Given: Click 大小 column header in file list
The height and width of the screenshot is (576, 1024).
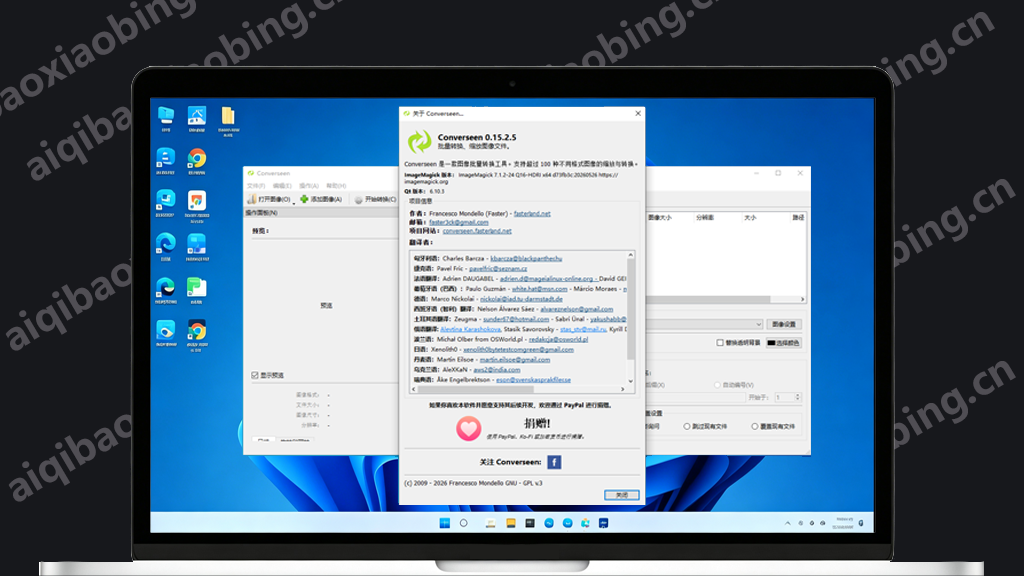Looking at the screenshot, I should coord(750,217).
